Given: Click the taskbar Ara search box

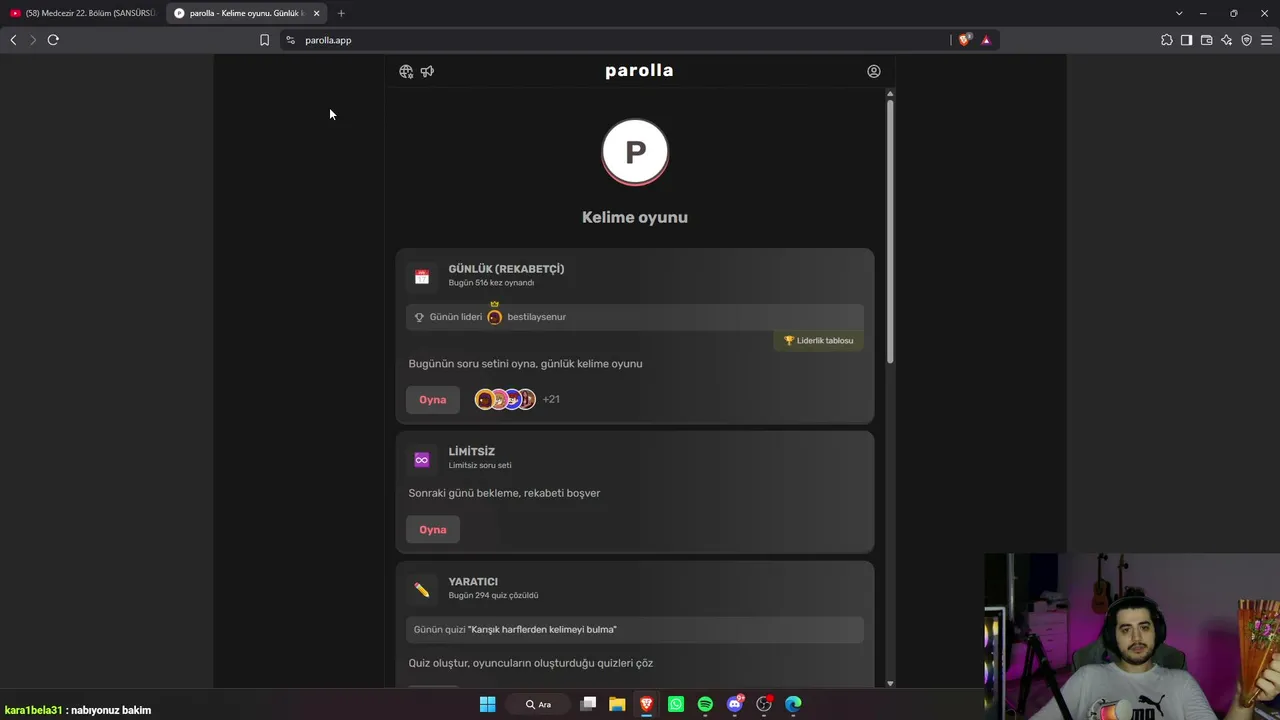Looking at the screenshot, I should pos(538,704).
